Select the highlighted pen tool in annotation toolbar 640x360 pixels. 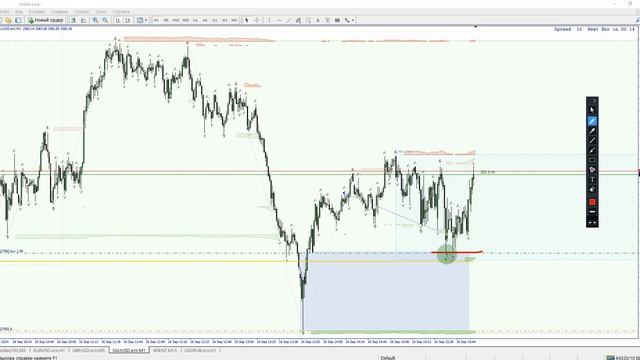(592, 121)
